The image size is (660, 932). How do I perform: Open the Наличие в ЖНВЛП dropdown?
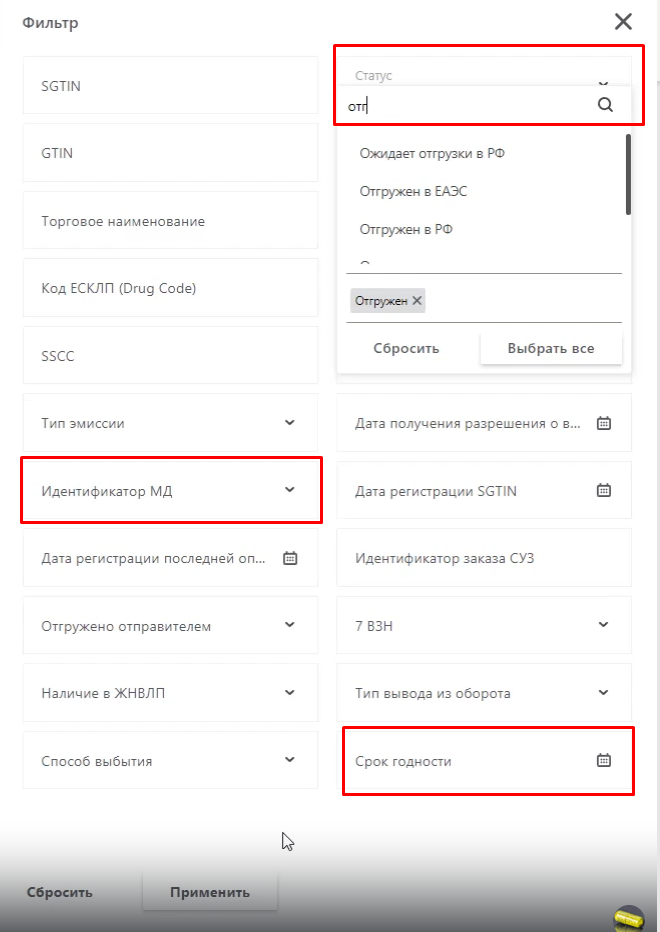(290, 692)
